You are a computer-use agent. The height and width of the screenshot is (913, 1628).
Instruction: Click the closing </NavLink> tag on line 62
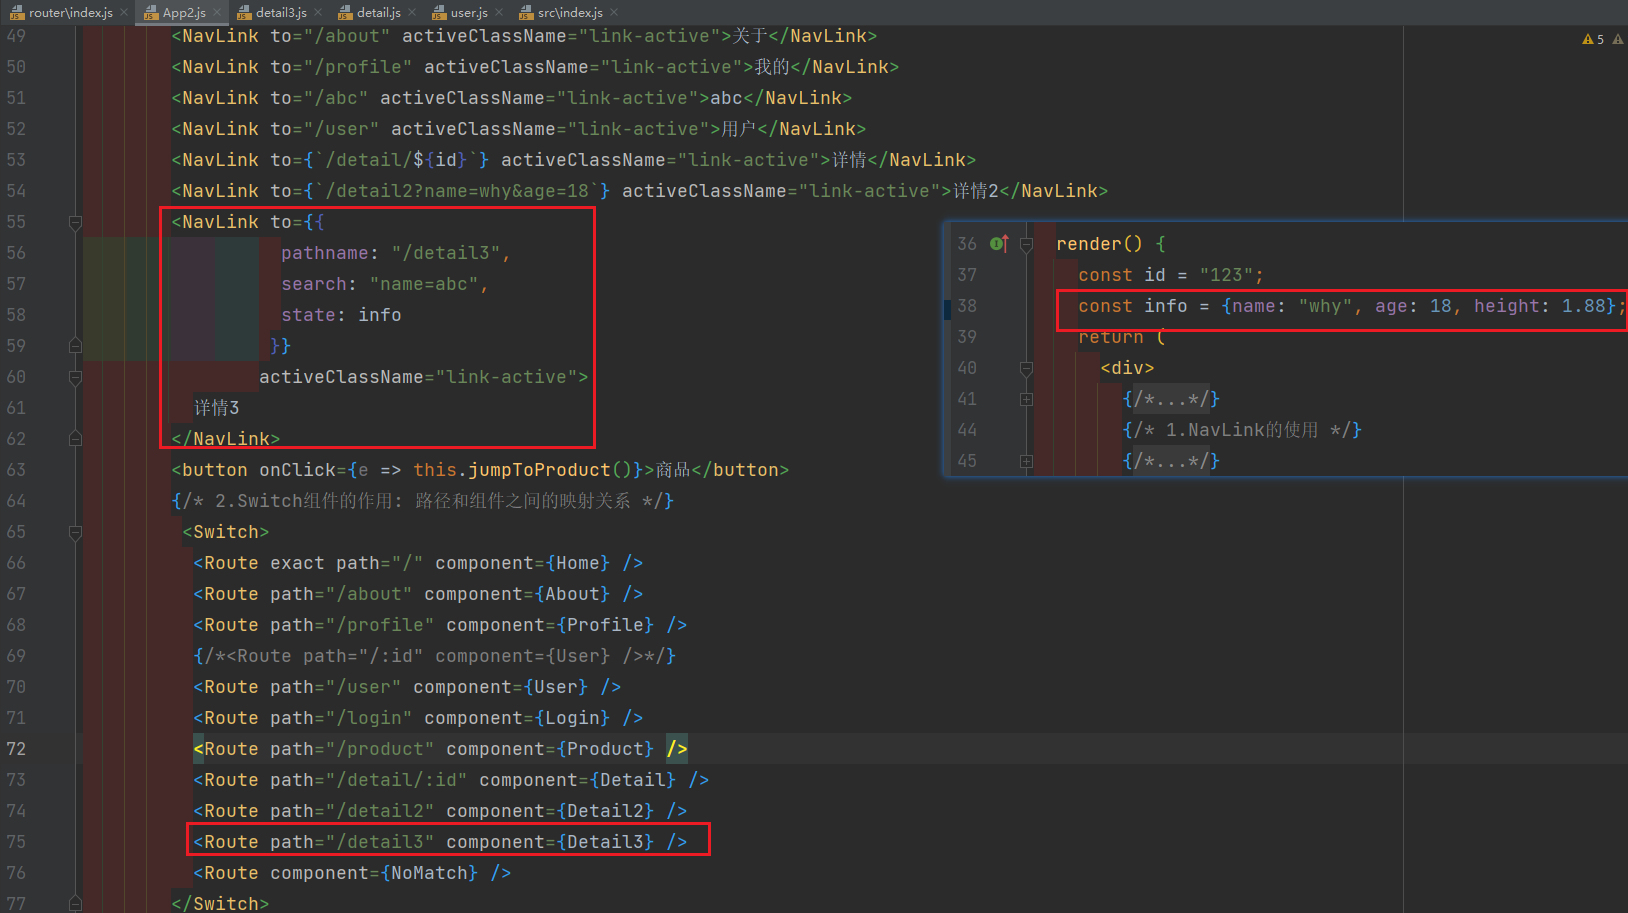tap(226, 439)
